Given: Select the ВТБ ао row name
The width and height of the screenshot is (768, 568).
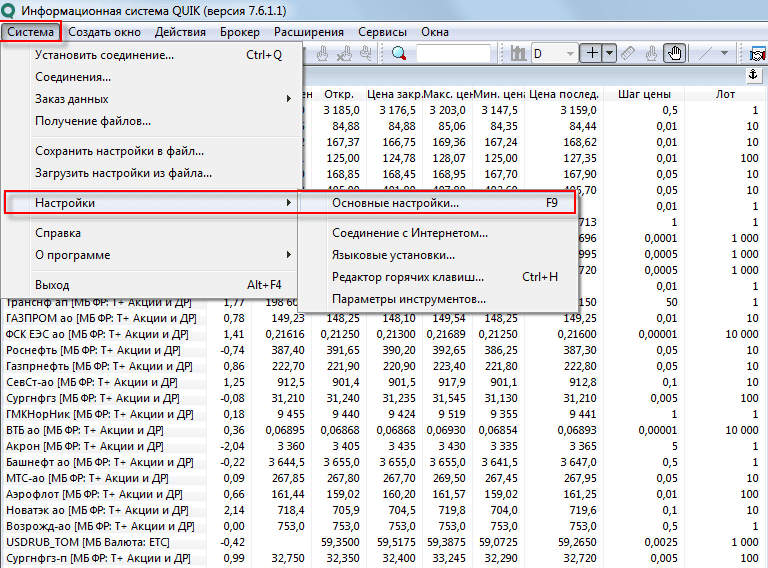Looking at the screenshot, I should [x=85, y=430].
